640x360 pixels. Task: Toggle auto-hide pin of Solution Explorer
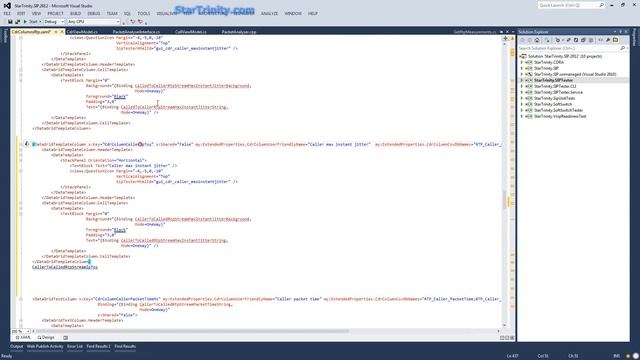point(620,31)
